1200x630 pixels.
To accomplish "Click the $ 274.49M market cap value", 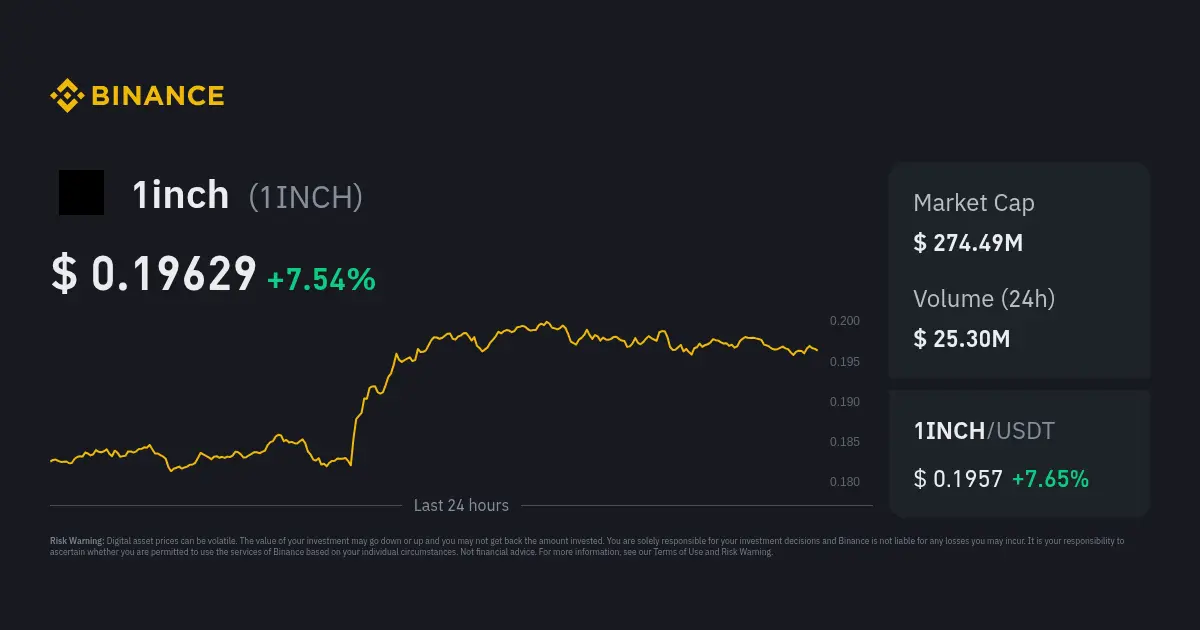I will 967,242.
